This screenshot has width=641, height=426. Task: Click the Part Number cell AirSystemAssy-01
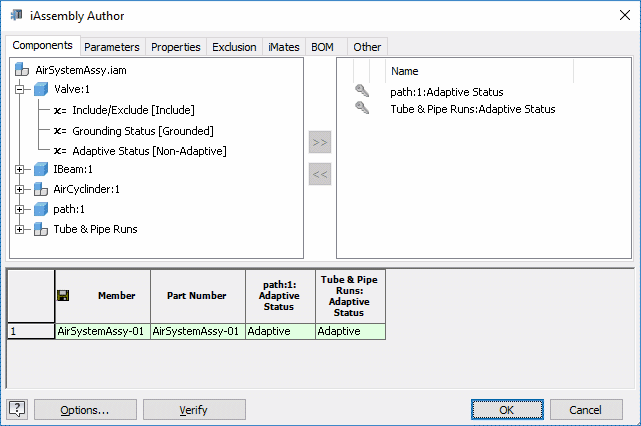(198, 331)
